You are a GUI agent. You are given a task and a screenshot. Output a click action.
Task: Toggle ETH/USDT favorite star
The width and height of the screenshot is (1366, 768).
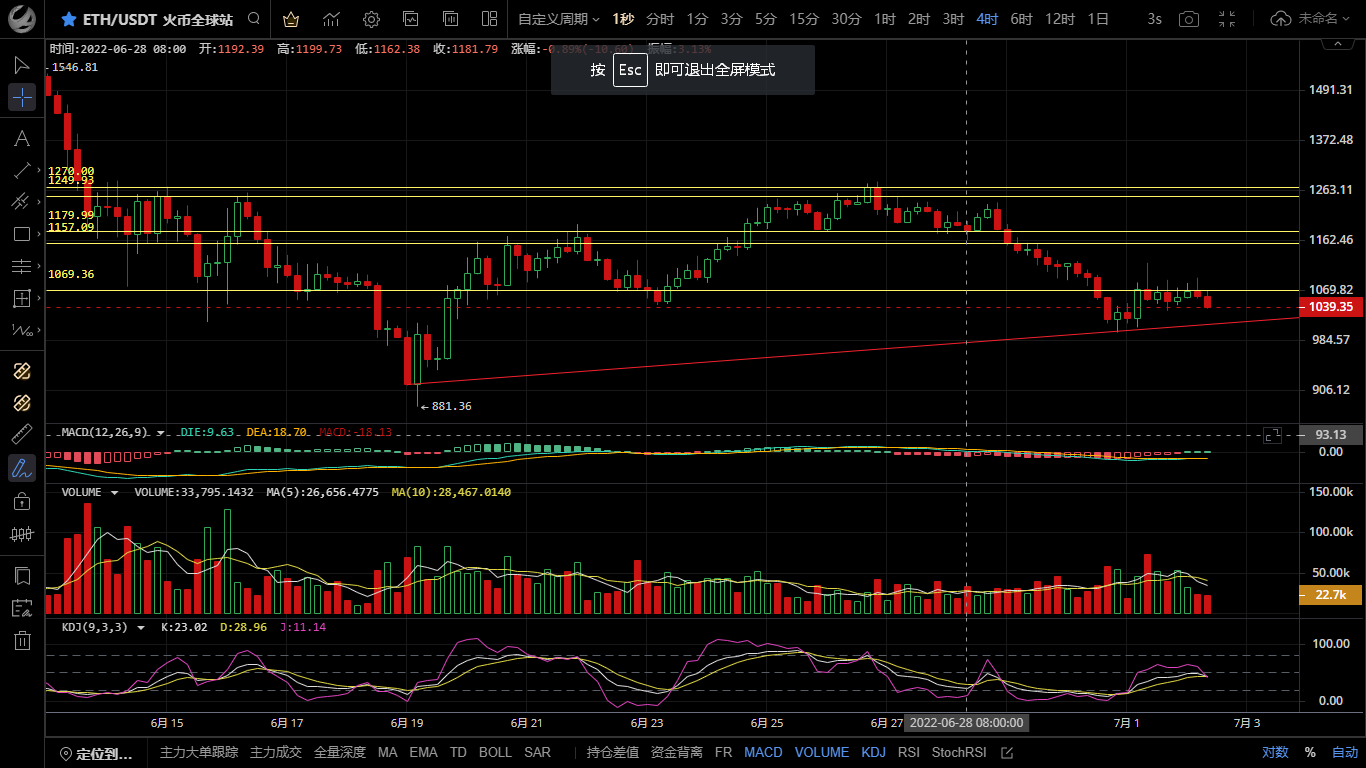pyautogui.click(x=68, y=19)
